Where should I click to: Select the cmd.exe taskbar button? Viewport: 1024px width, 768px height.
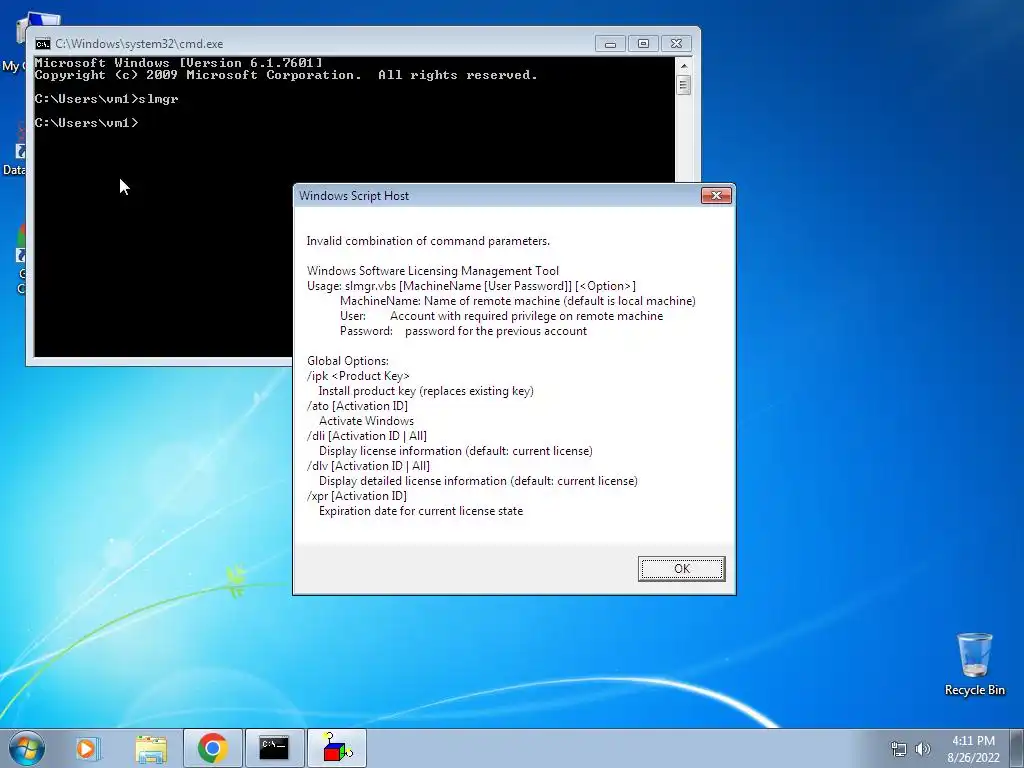[274, 748]
